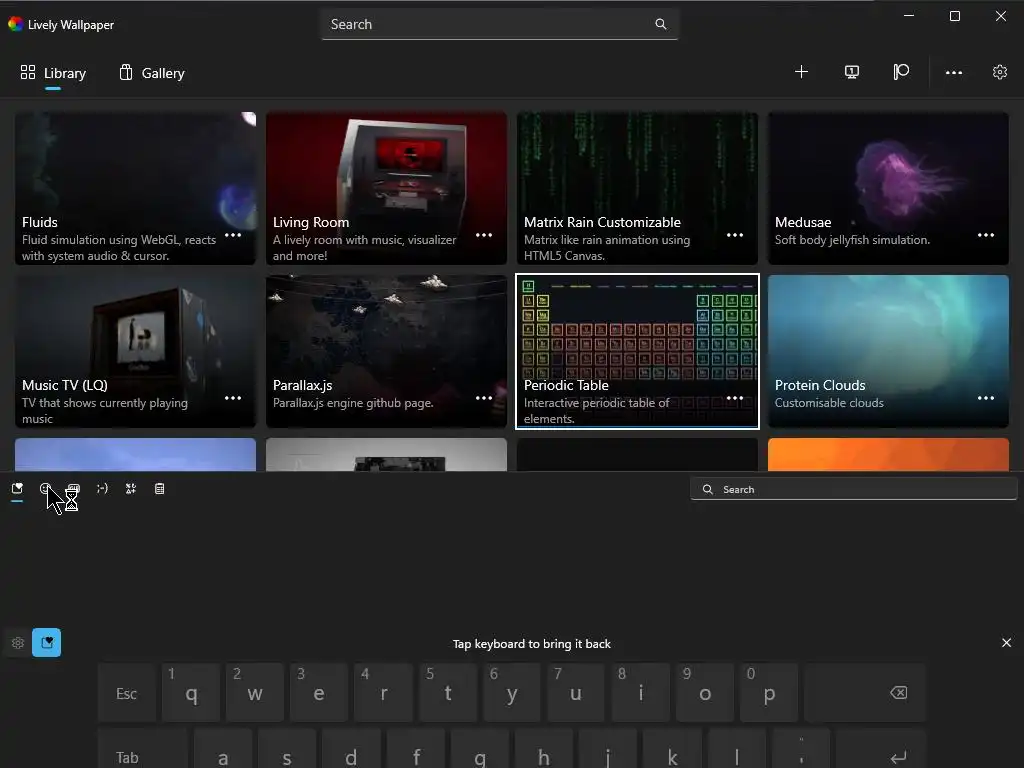1024x768 pixels.
Task: Tap the p key on touch keyboard
Action: 769,693
